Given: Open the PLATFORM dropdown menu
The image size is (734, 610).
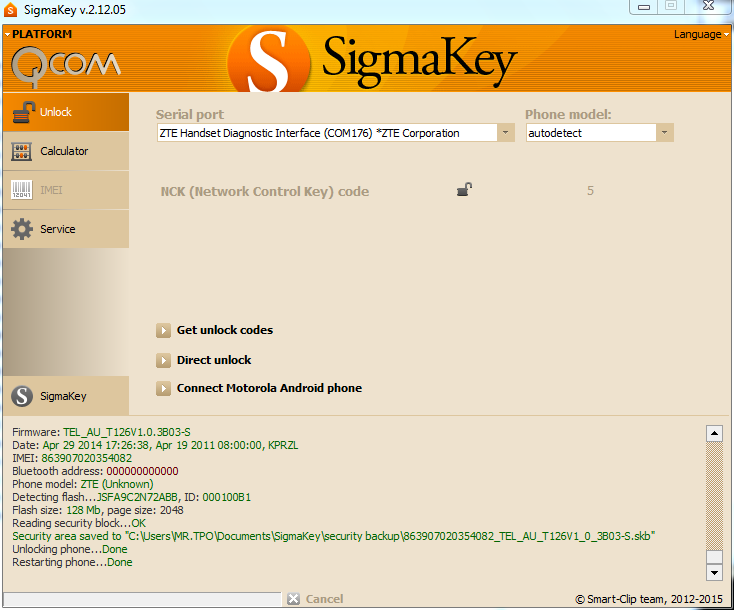Looking at the screenshot, I should [x=38, y=34].
